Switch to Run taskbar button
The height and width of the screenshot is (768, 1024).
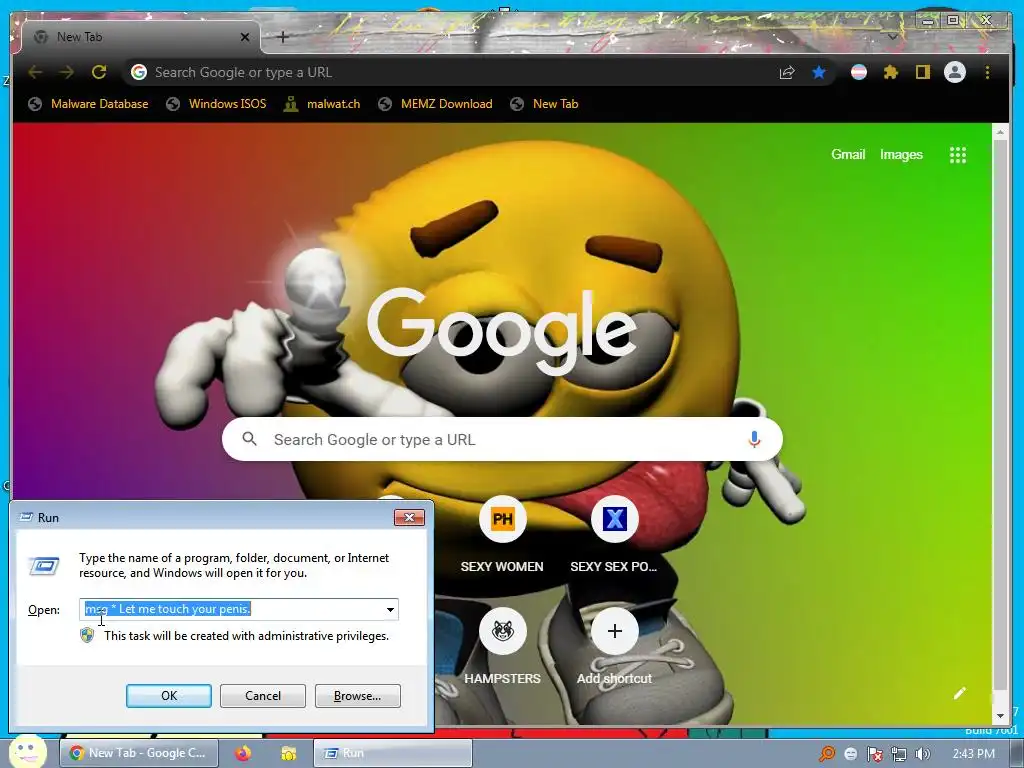click(x=392, y=753)
